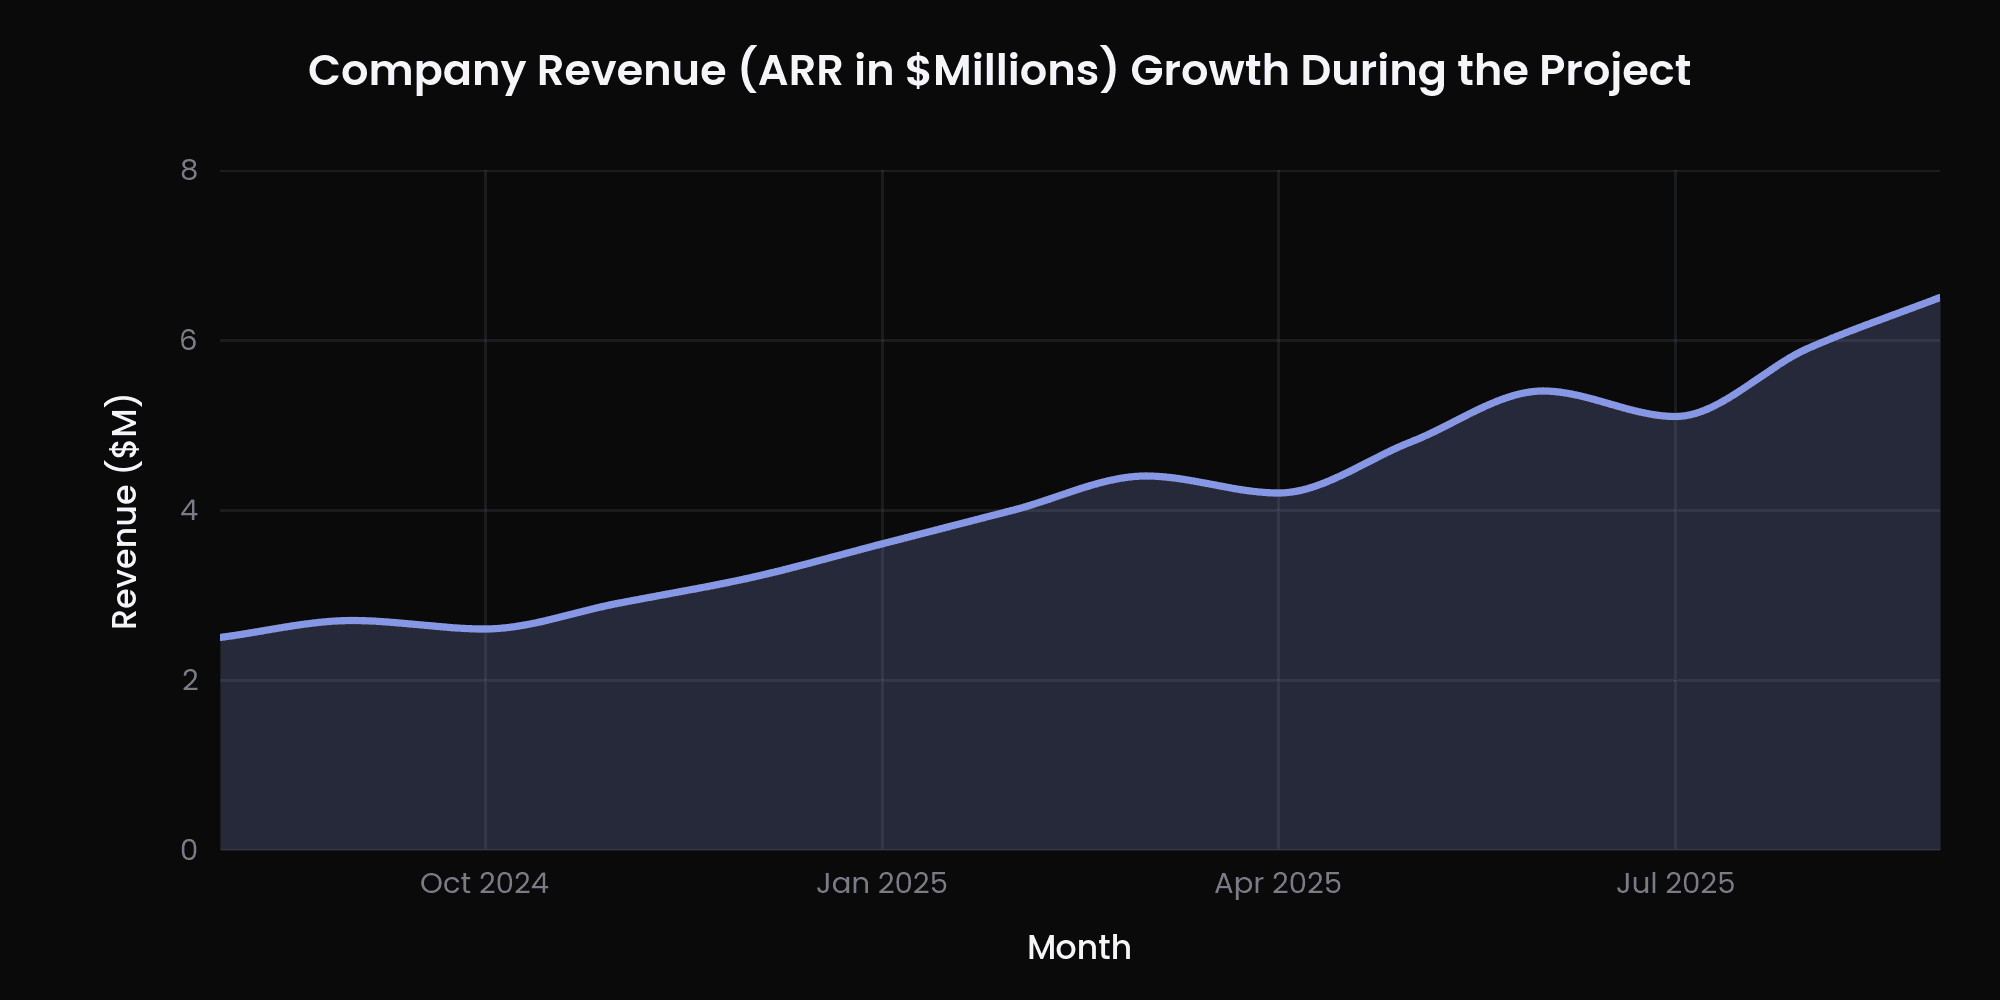Click the chart title about Company Revenue
The image size is (2000, 1000).
(x=999, y=71)
